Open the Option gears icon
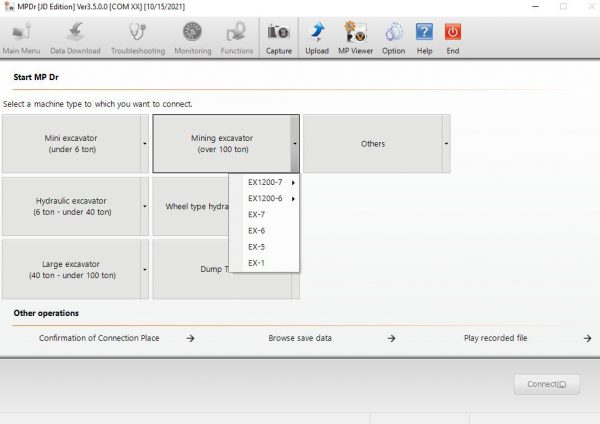The image size is (600, 424). click(393, 38)
